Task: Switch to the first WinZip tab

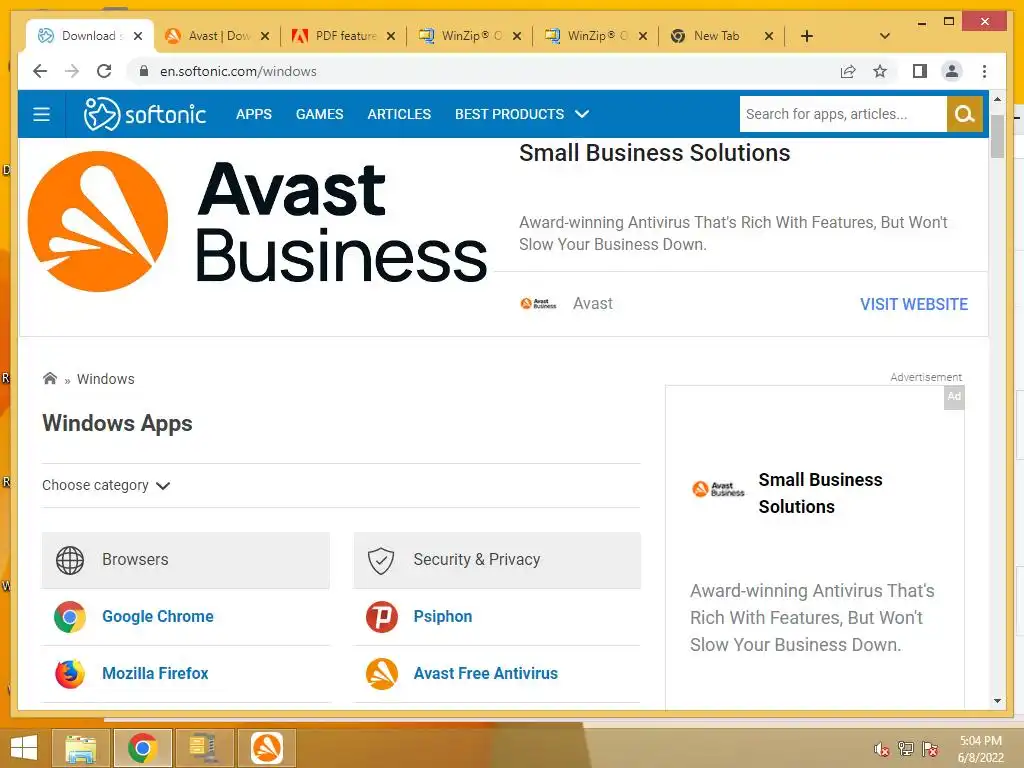Action: (470, 36)
